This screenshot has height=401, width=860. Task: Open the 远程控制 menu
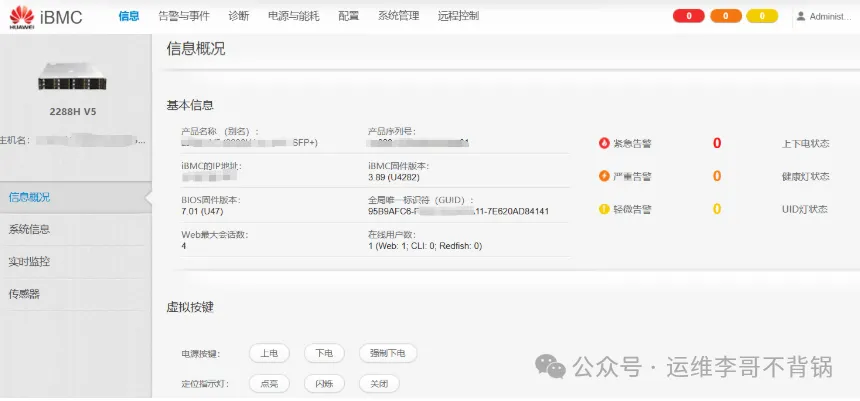coord(458,16)
